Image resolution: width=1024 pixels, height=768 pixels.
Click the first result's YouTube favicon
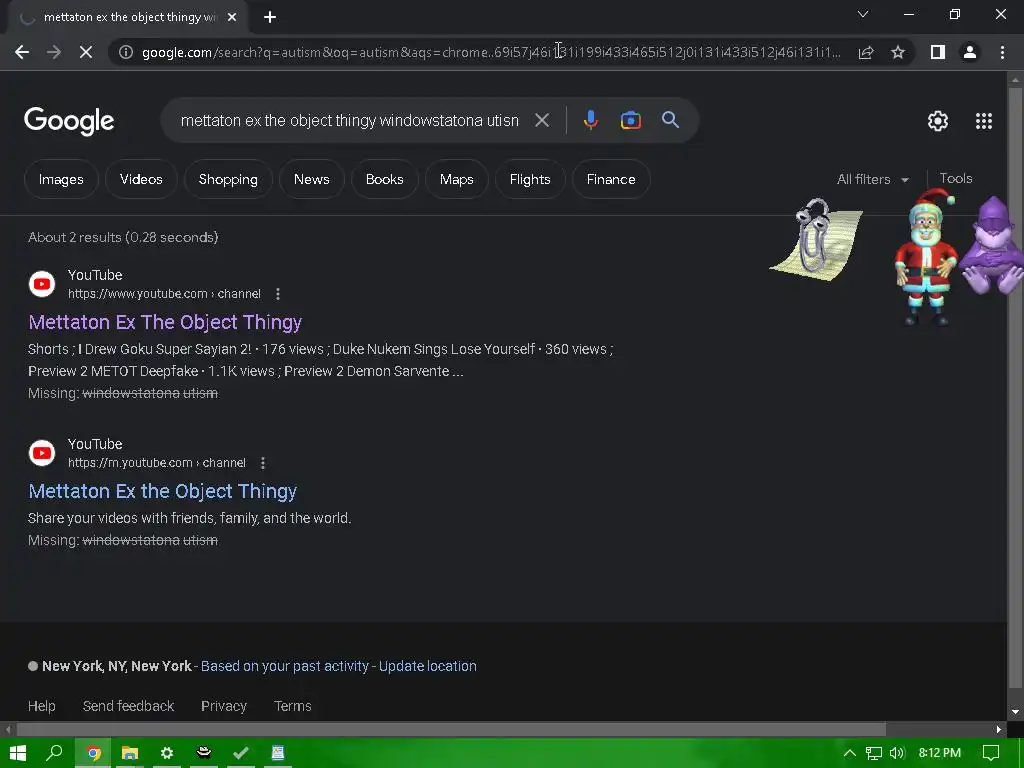[42, 284]
